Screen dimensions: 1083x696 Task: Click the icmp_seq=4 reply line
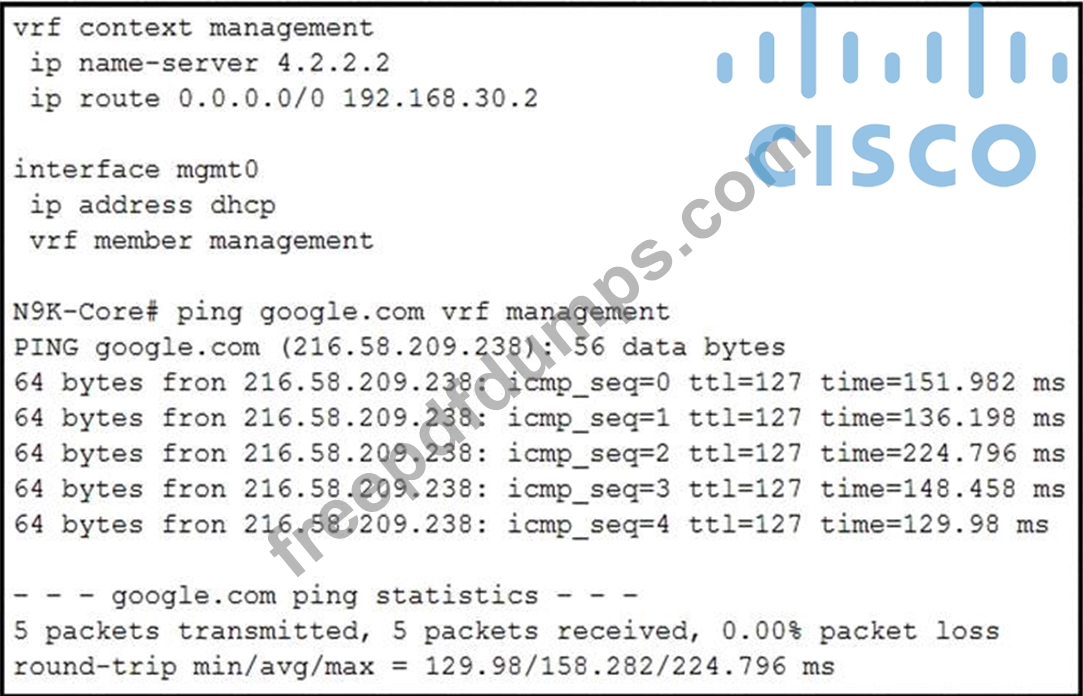click(531, 524)
